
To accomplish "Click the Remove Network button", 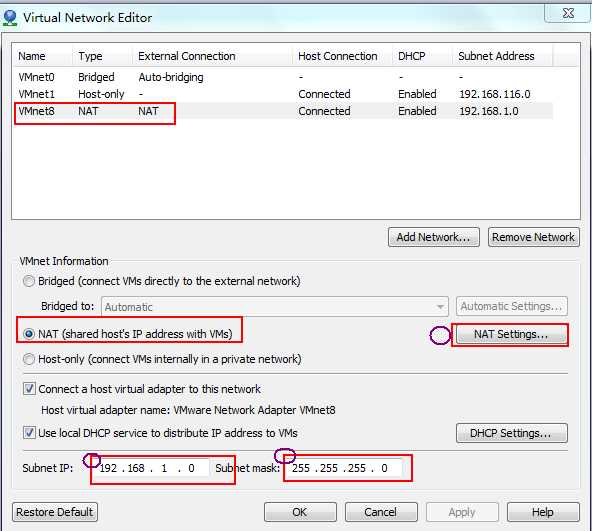I will (x=533, y=237).
